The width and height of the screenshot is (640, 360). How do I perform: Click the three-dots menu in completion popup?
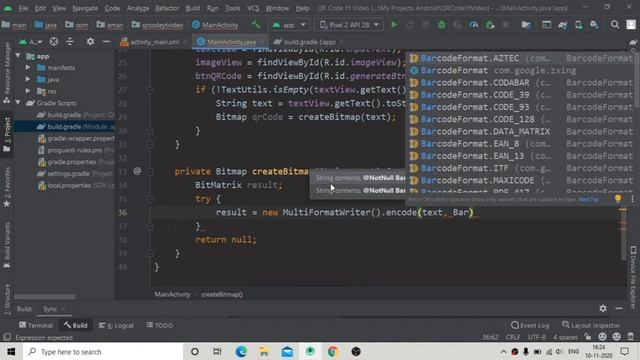point(632,199)
